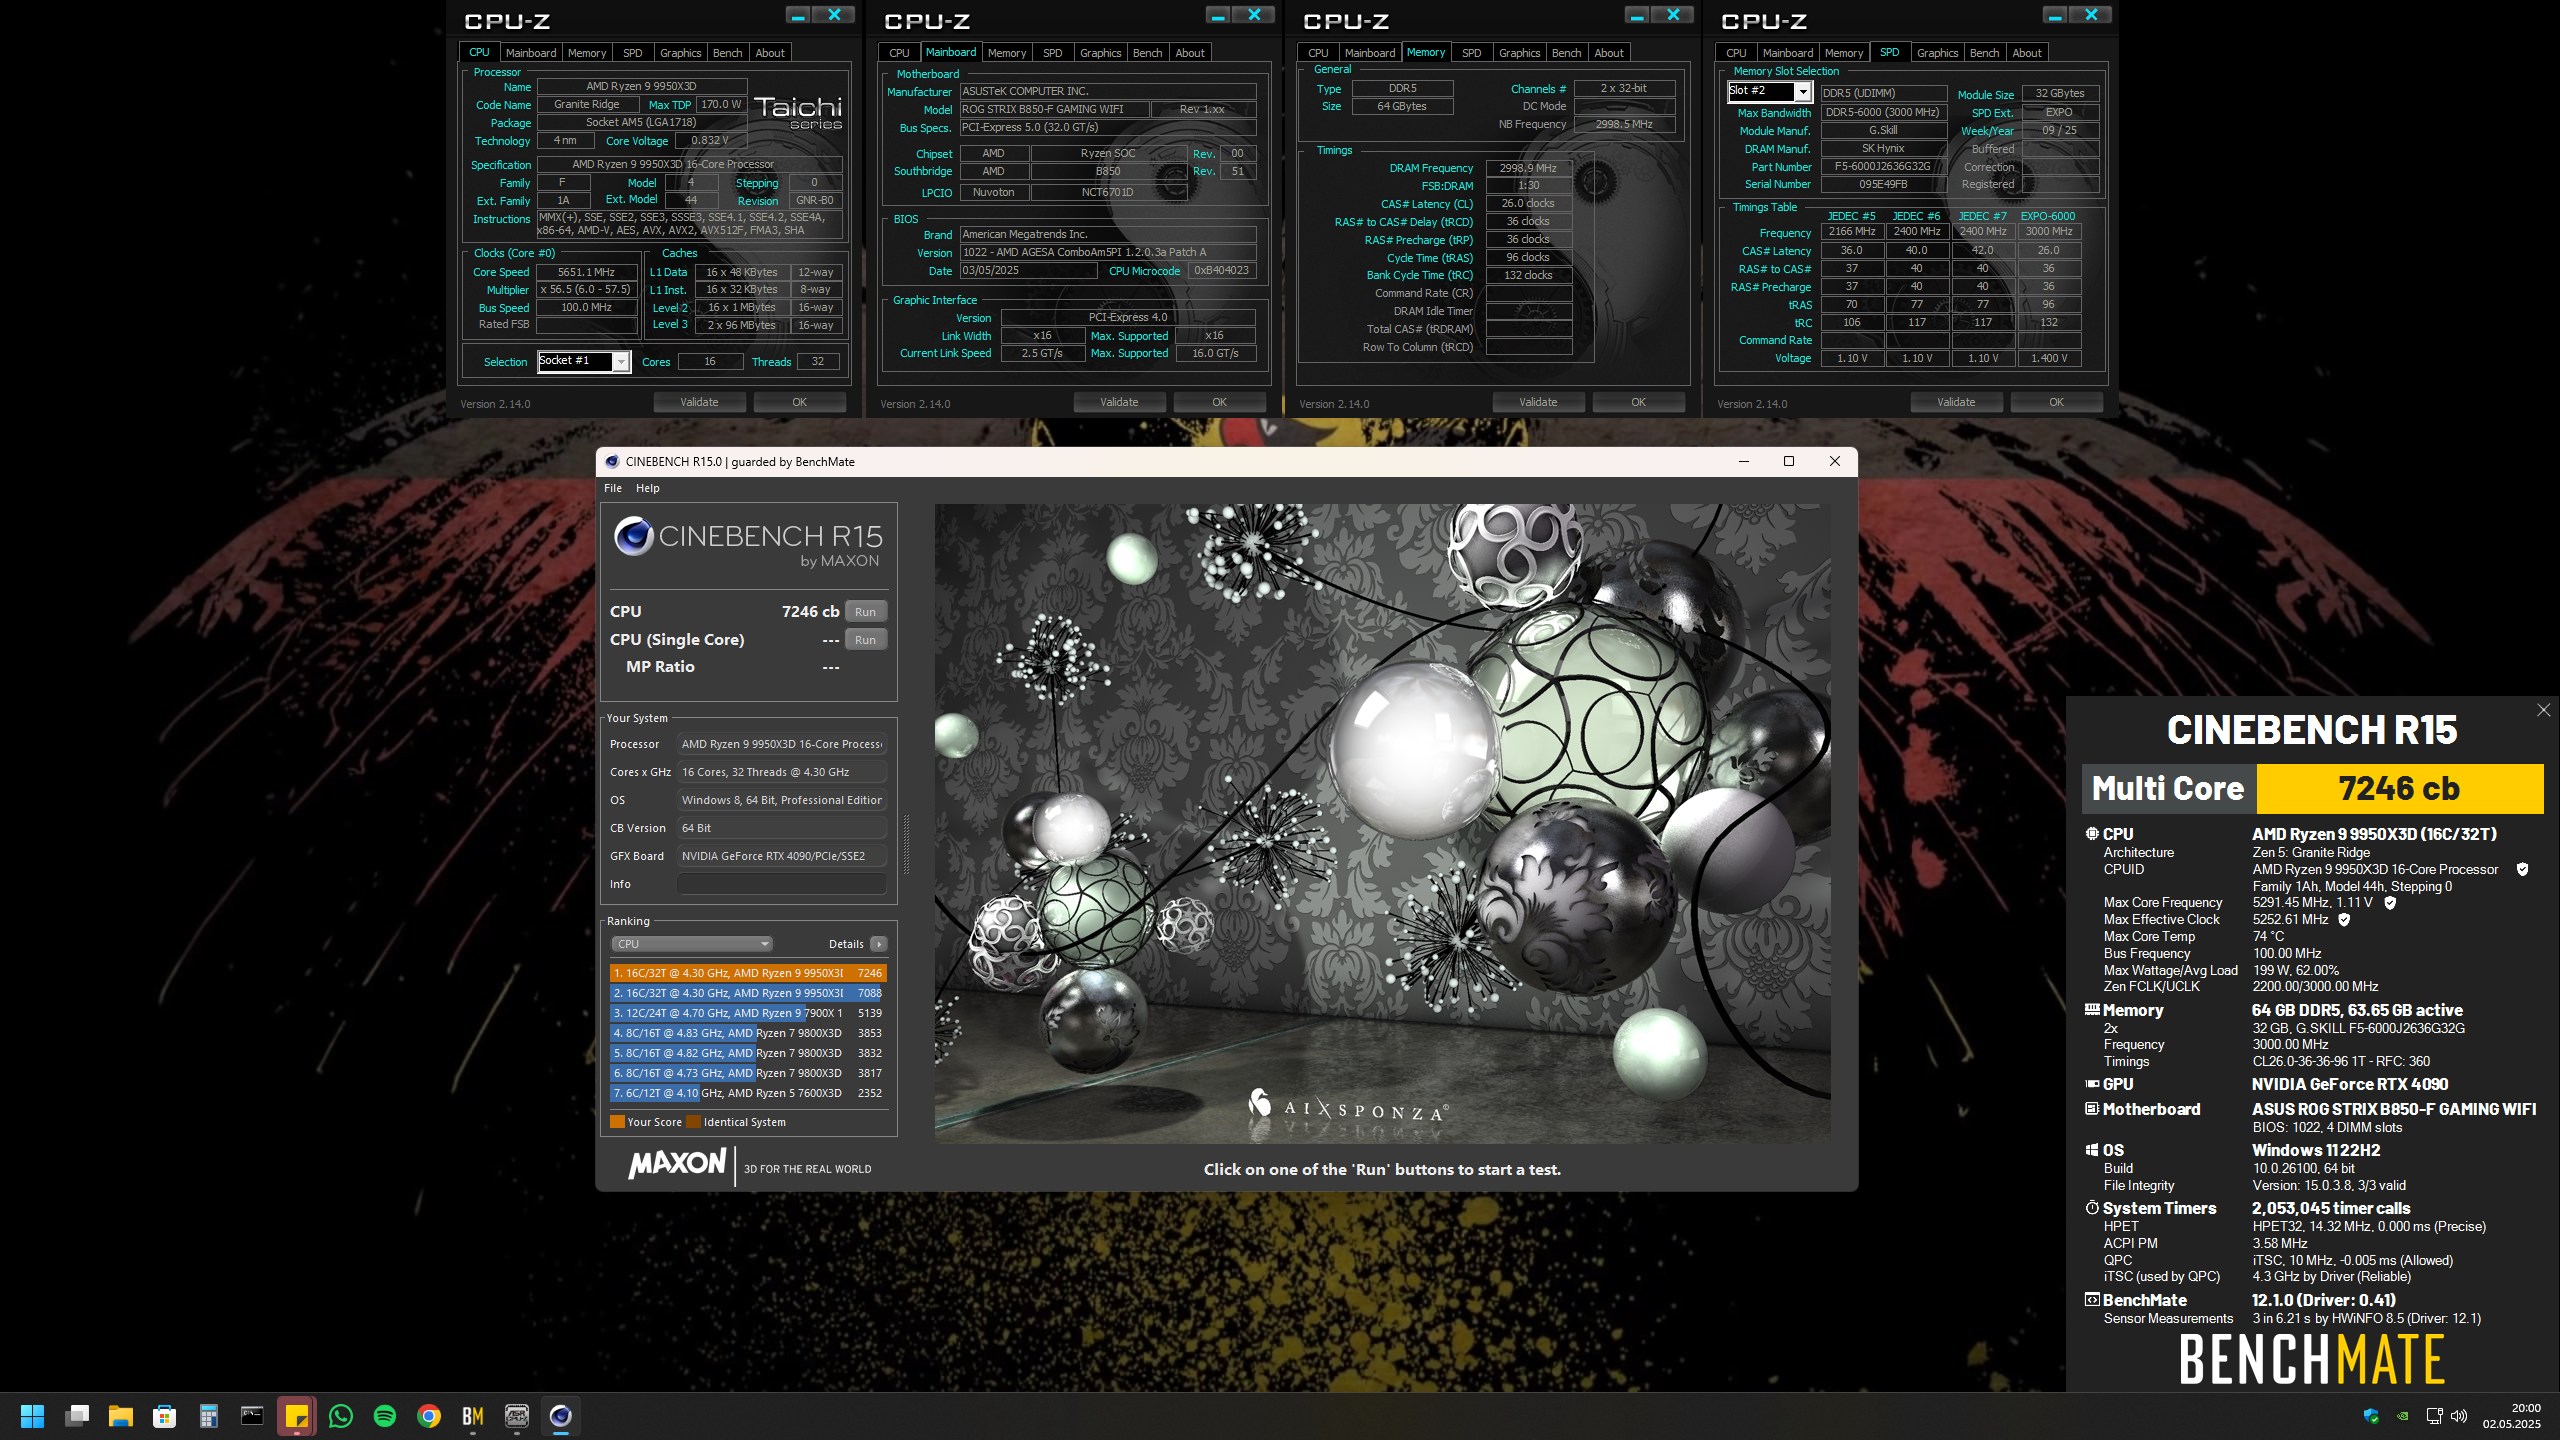Click the Info field in Cinebench Your System
2560x1440 pixels.
click(x=782, y=884)
